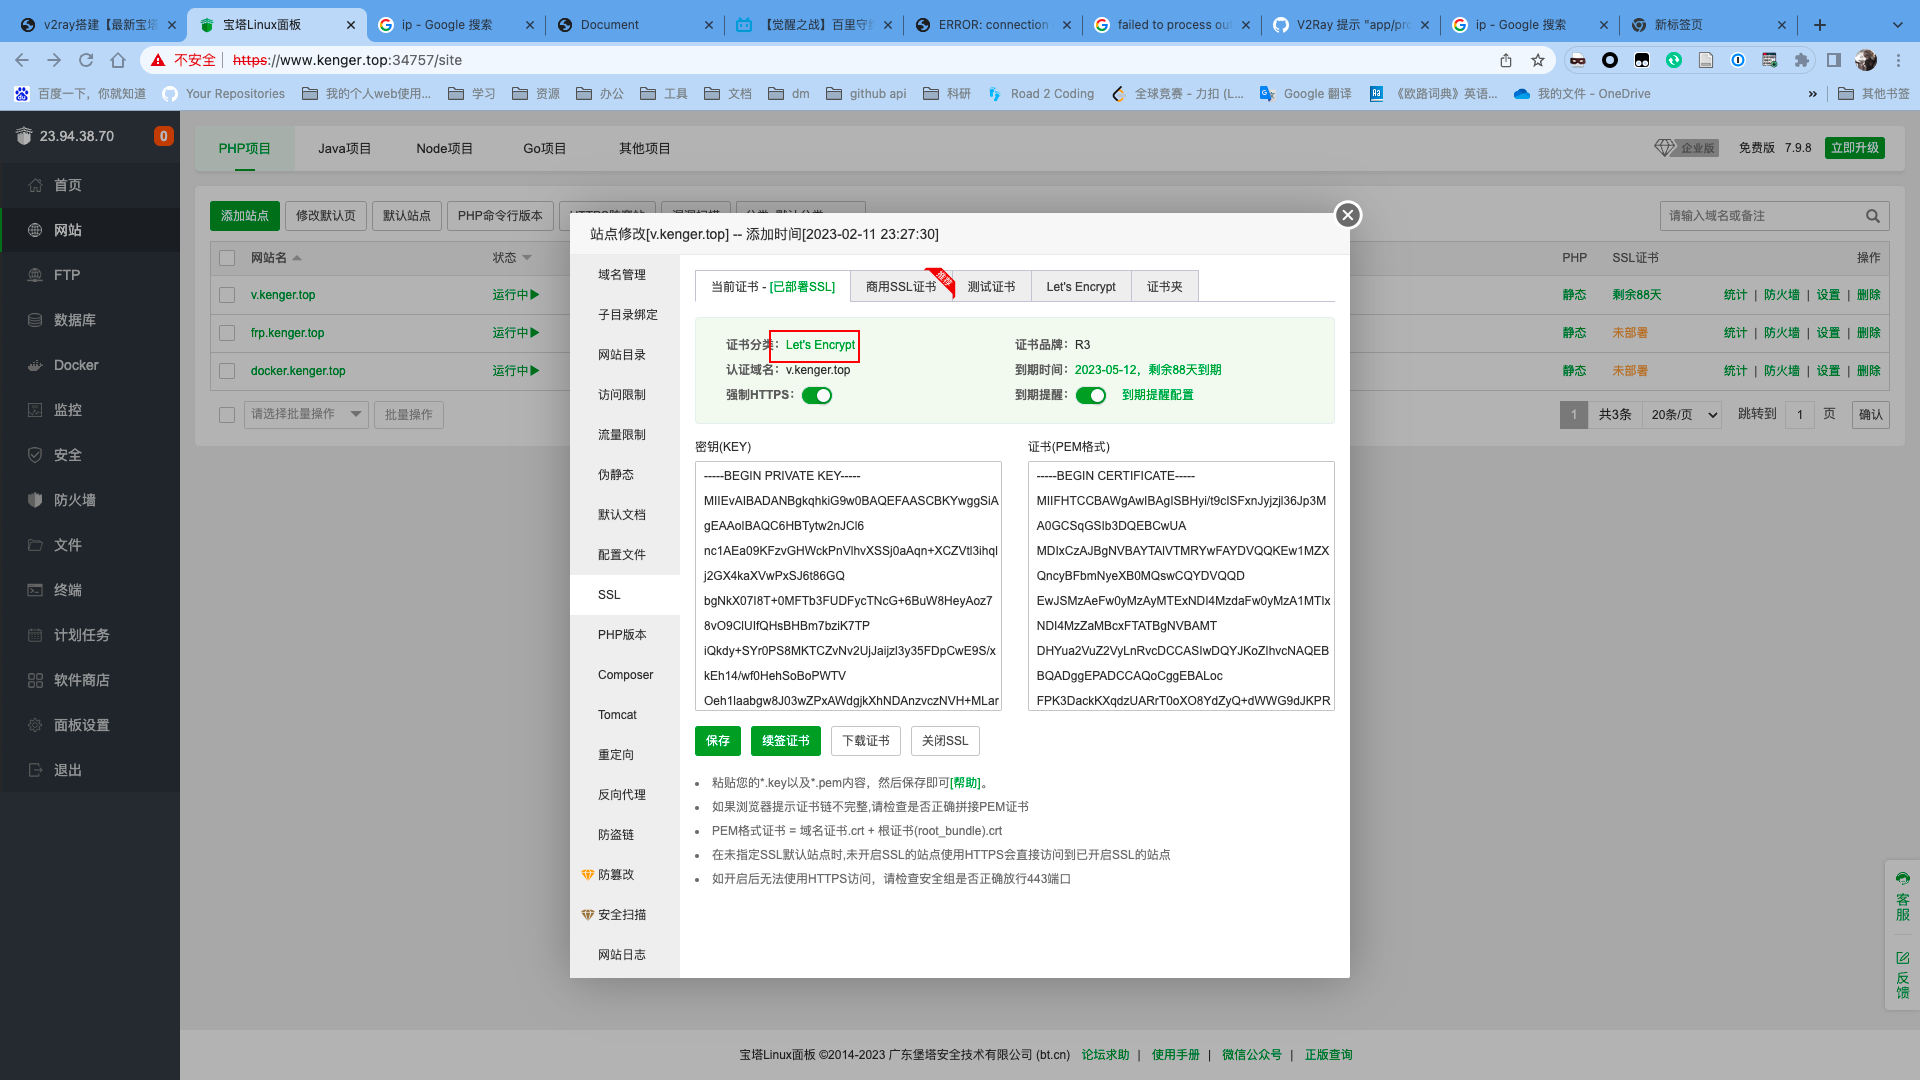1920x1080 pixels.
Task: Expand the 20 per page dropdown
Action: click(1682, 414)
